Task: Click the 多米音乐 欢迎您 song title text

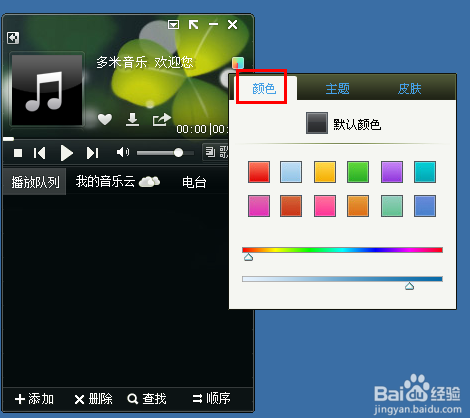Action: (145, 62)
